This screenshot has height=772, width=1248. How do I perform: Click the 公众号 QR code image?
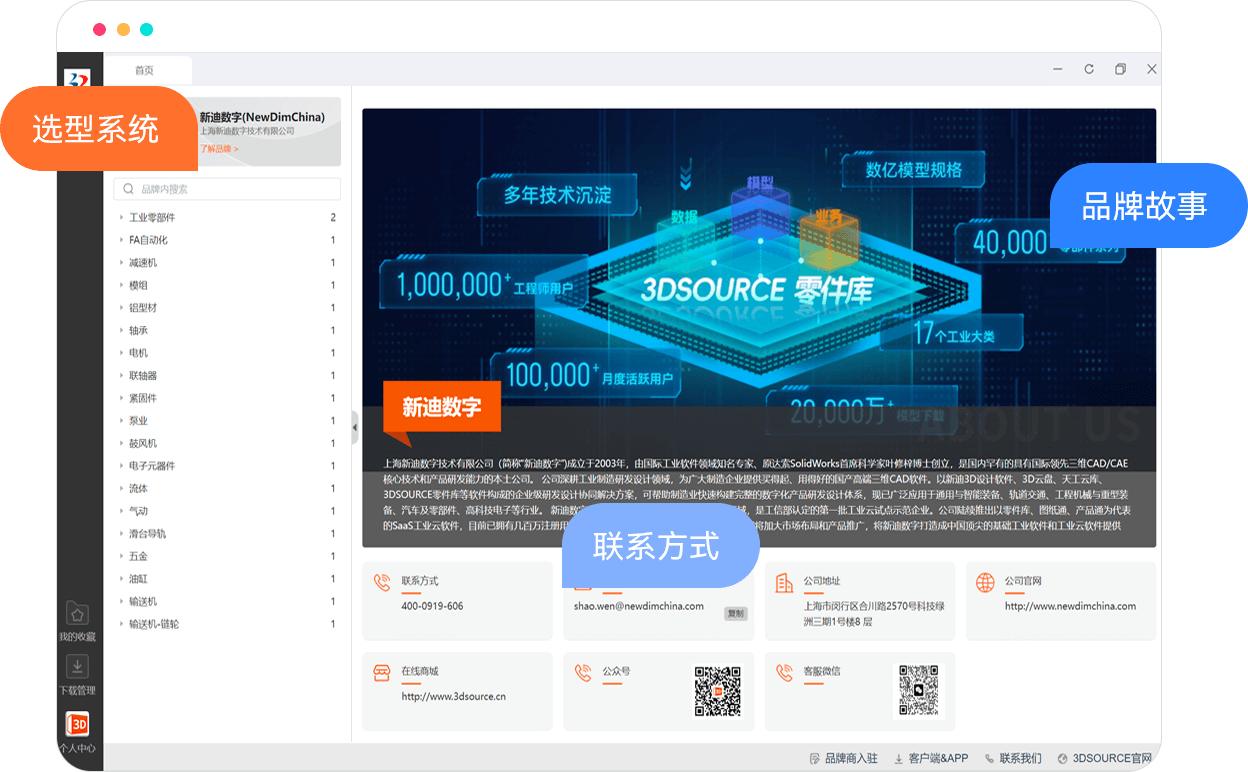tap(718, 692)
